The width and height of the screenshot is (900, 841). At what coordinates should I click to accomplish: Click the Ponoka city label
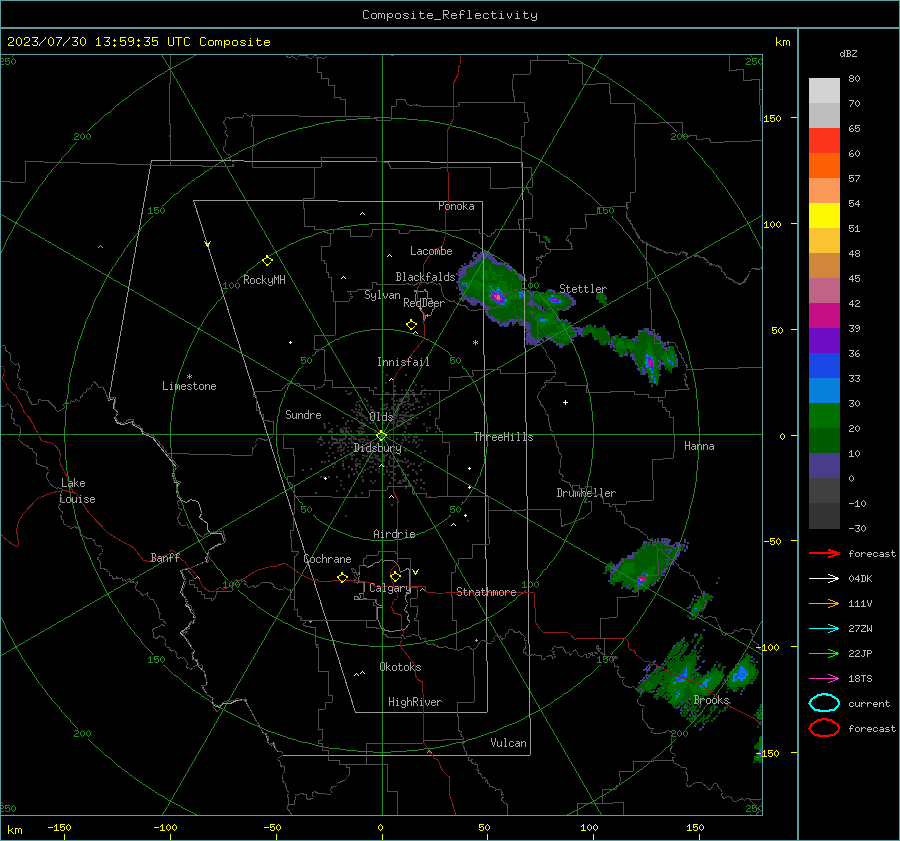[x=456, y=206]
